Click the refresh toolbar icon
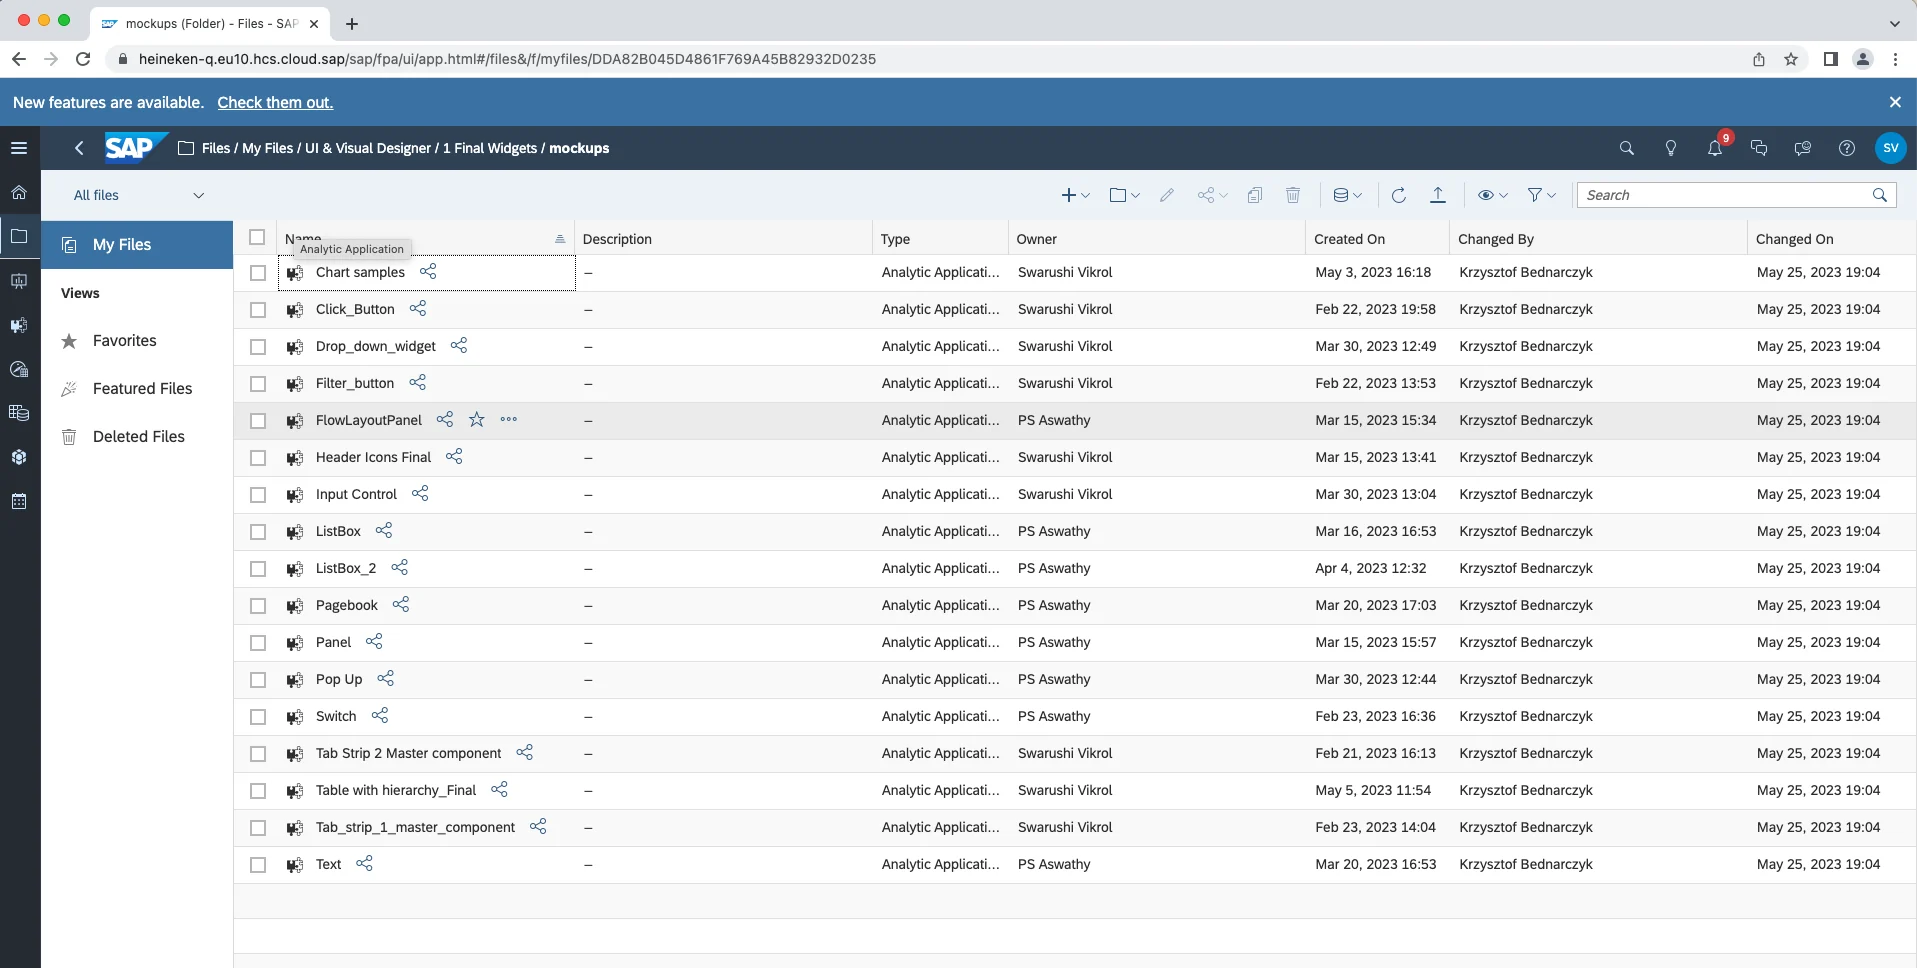The image size is (1917, 968). click(1399, 195)
